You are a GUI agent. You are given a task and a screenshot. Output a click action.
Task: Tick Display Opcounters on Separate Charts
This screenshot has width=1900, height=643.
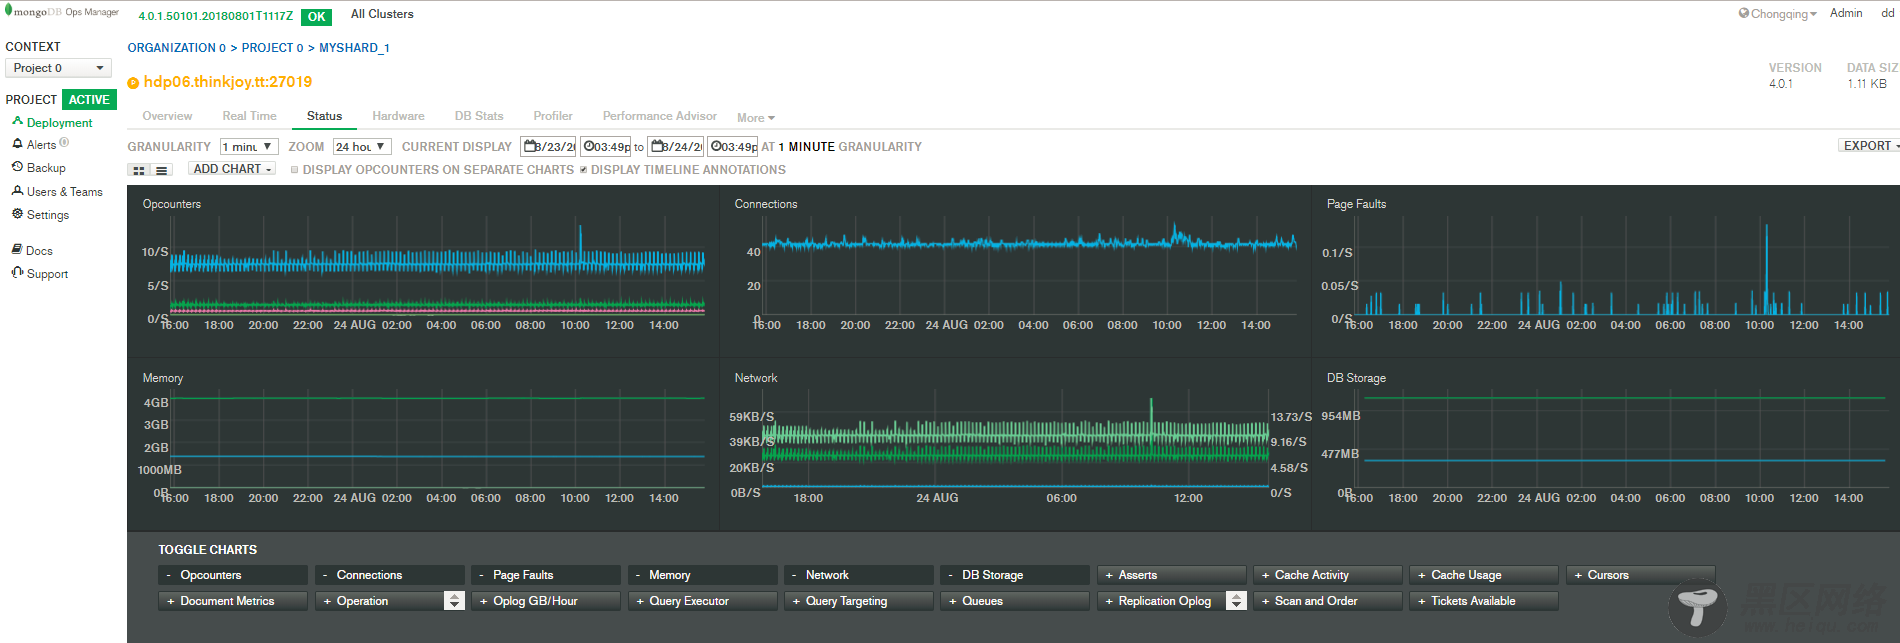tap(294, 170)
